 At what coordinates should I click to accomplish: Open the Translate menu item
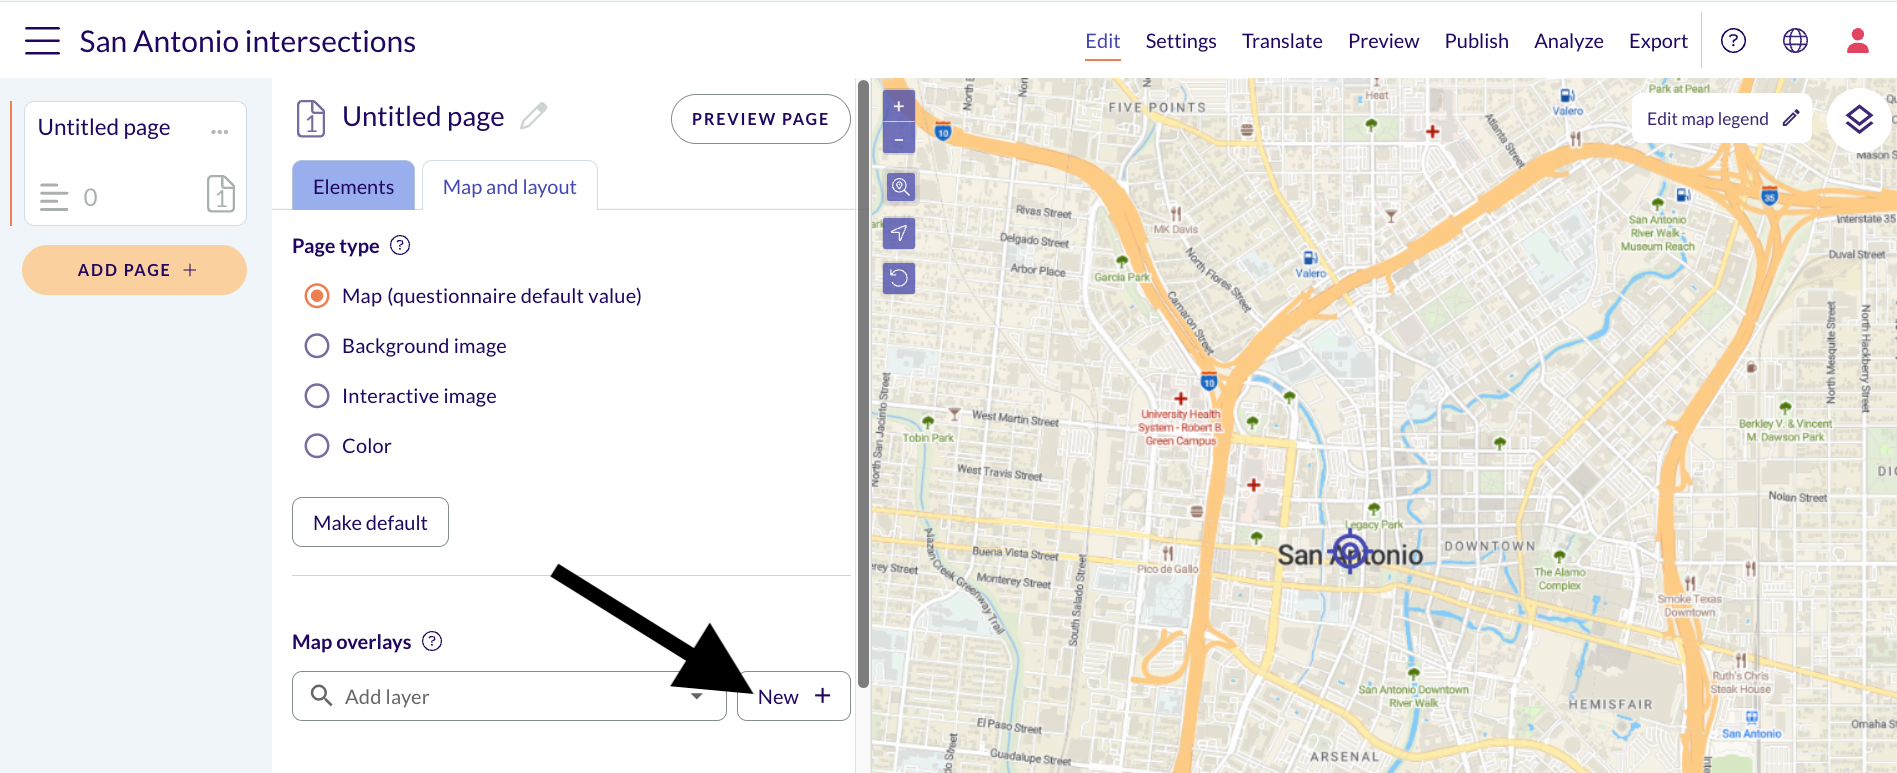click(1282, 41)
